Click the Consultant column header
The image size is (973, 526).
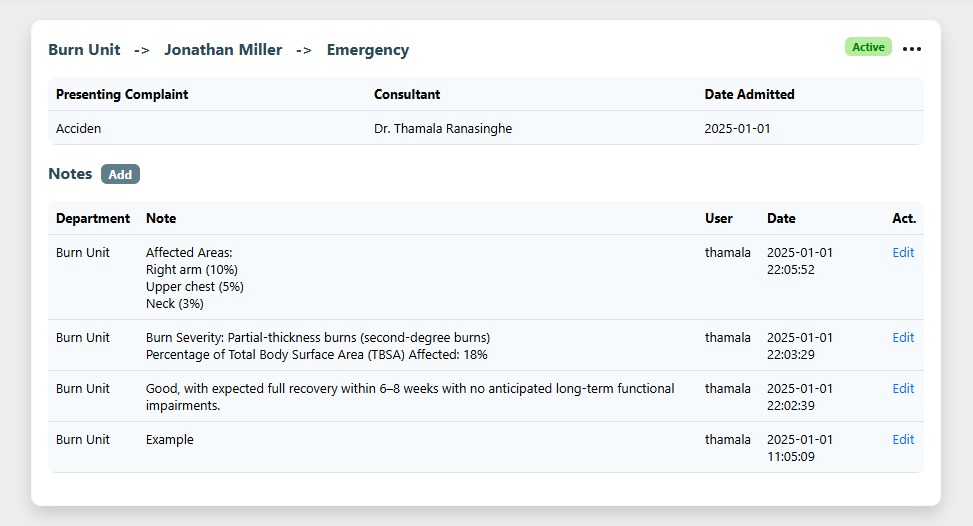pyautogui.click(x=407, y=95)
